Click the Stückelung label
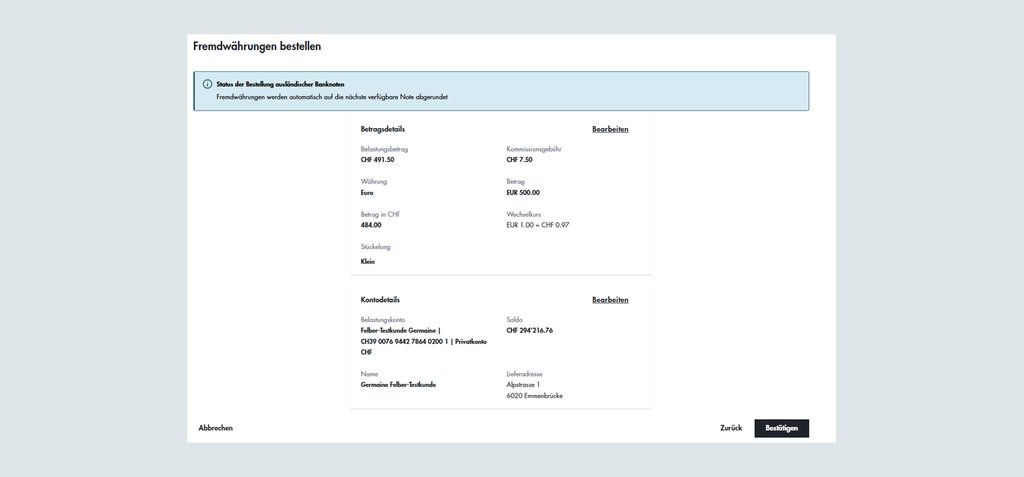This screenshot has height=477, width=1024. tap(376, 247)
